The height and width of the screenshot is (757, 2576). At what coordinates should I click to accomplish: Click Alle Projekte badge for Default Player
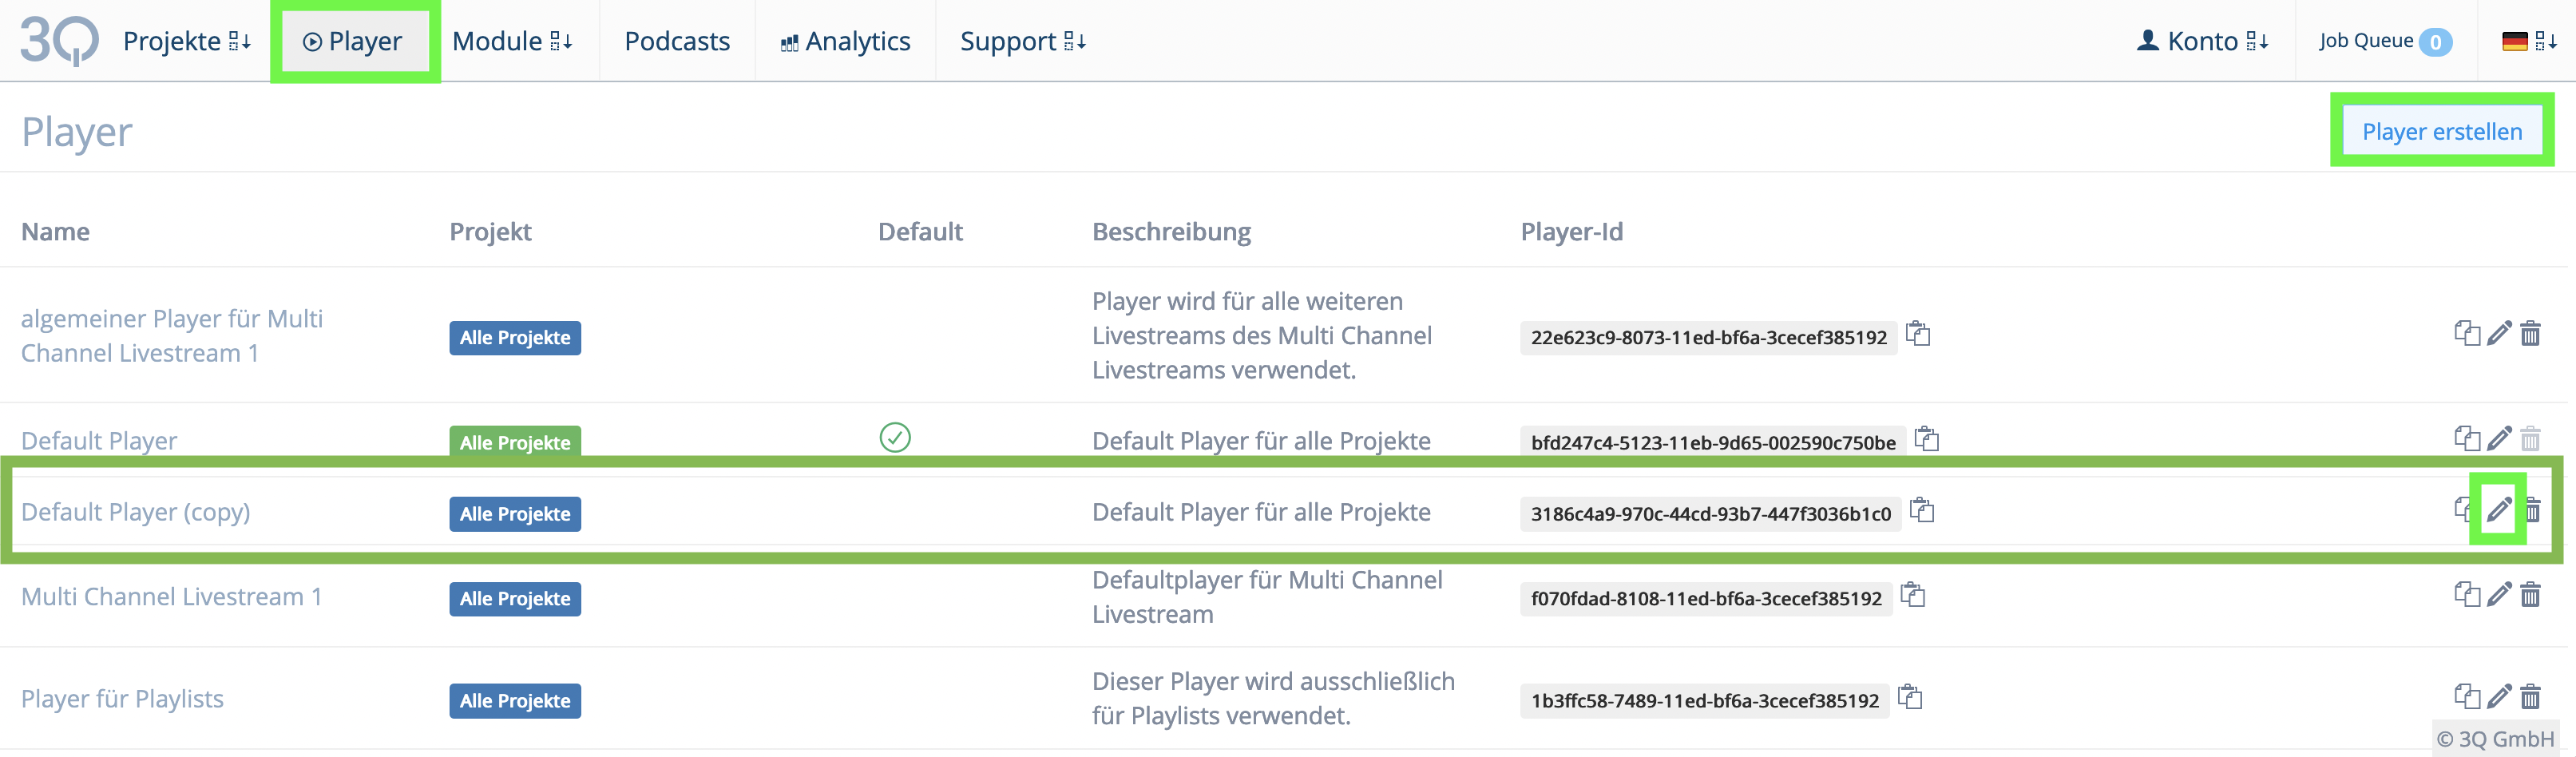coord(515,442)
